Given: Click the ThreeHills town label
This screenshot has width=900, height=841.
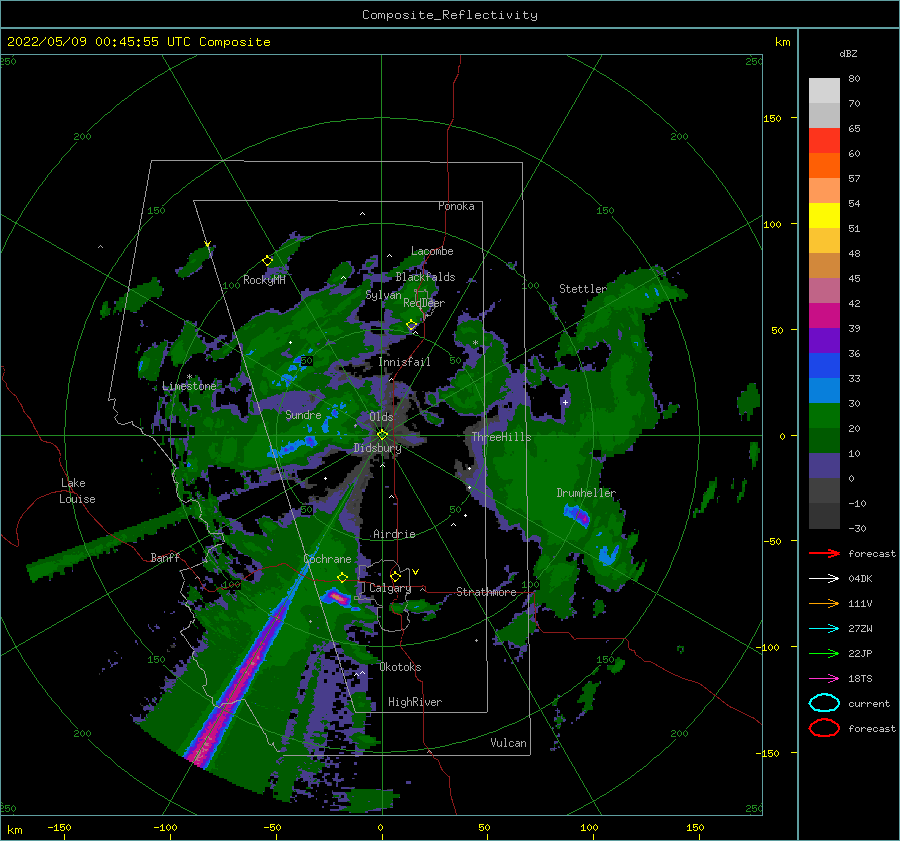Looking at the screenshot, I should [502, 437].
